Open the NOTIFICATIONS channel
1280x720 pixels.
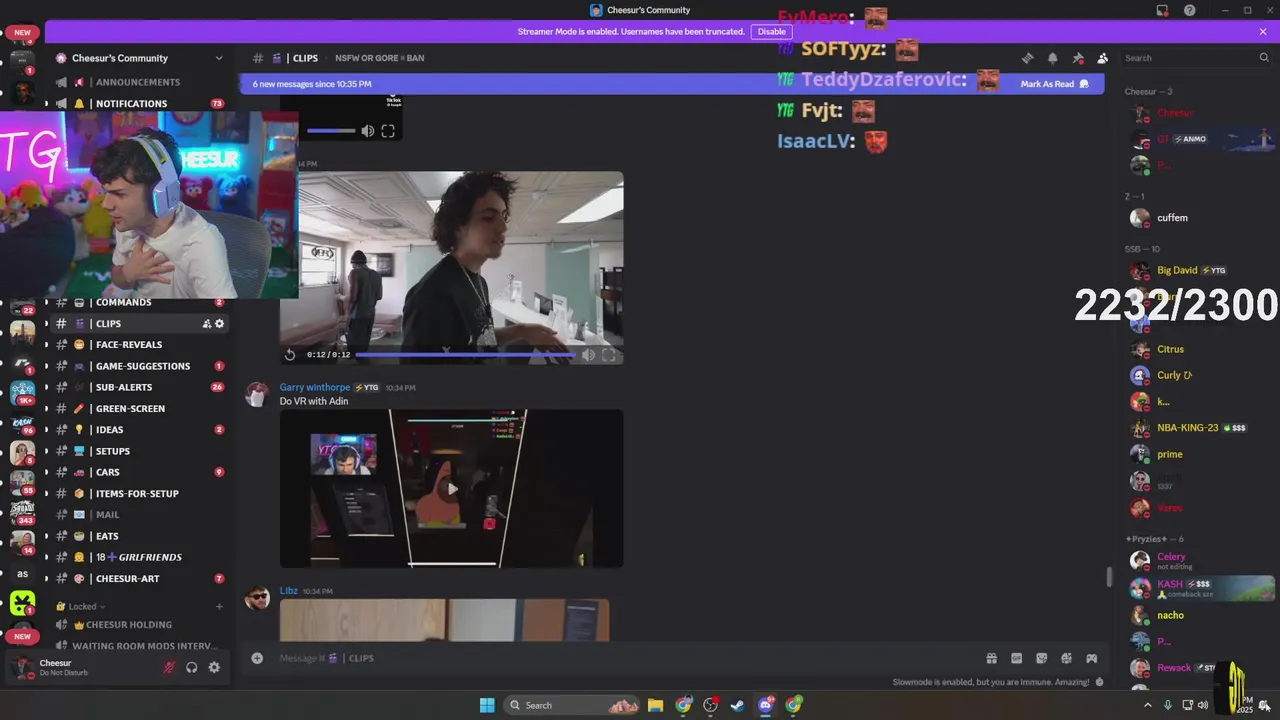point(139,104)
